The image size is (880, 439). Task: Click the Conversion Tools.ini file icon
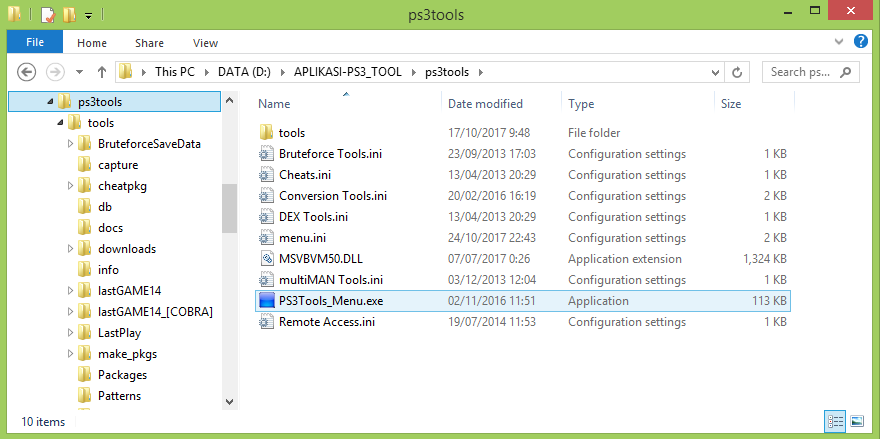point(267,196)
